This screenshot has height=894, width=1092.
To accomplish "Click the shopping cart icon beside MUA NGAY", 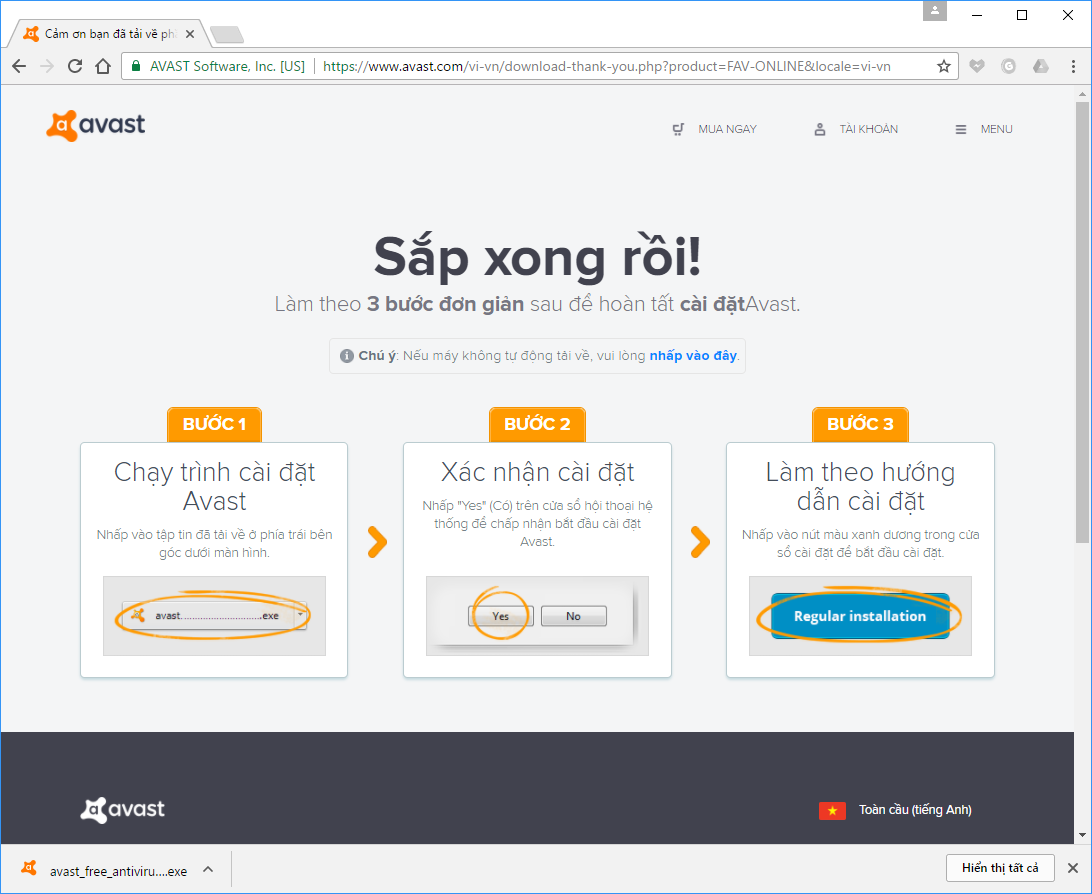I will [x=678, y=130].
